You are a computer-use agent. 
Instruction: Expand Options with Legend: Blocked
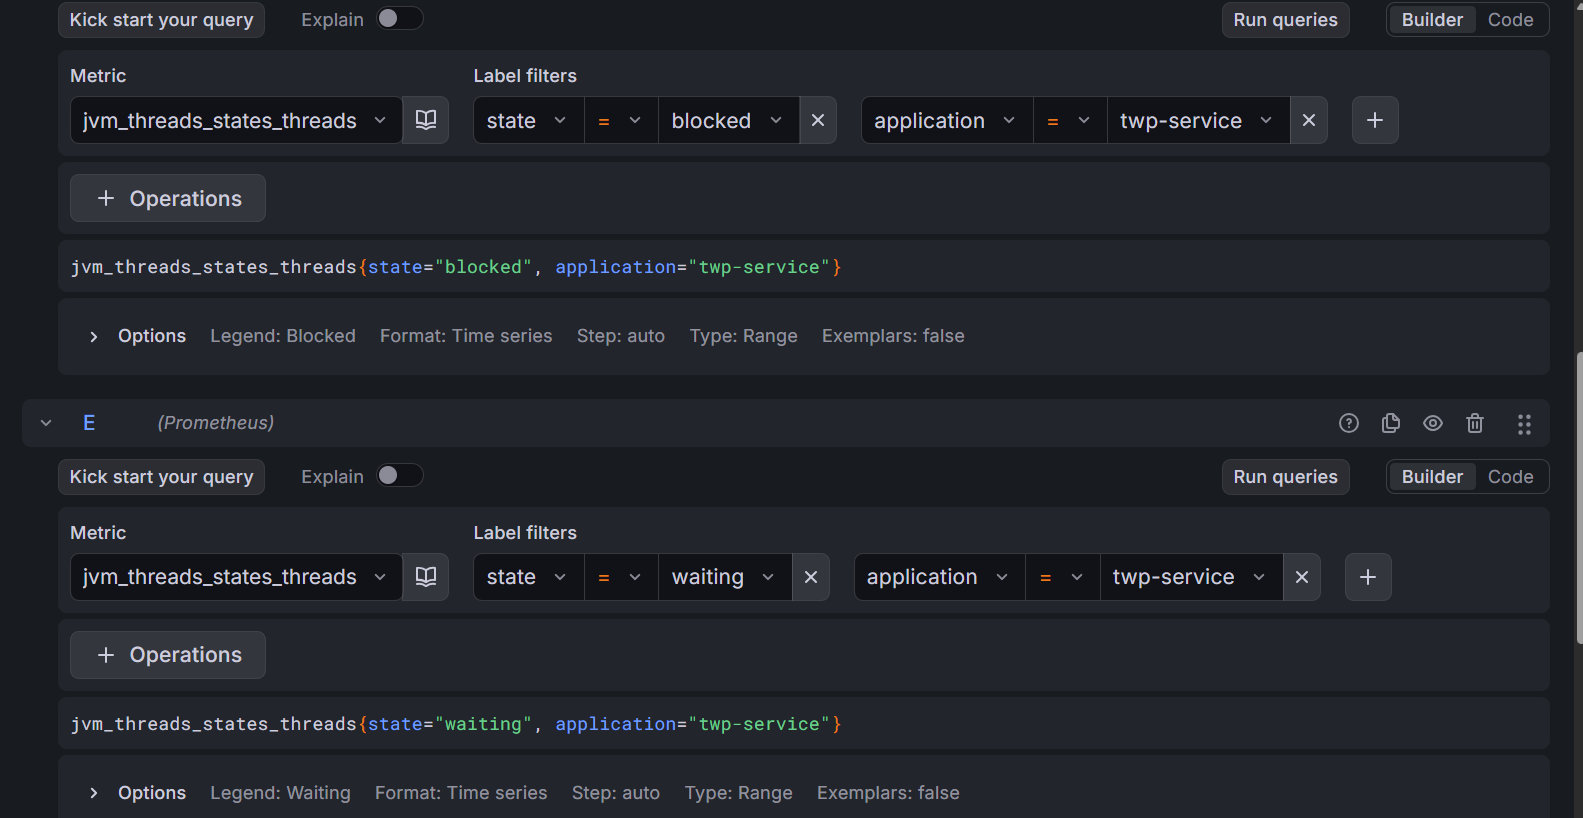pyautogui.click(x=137, y=336)
